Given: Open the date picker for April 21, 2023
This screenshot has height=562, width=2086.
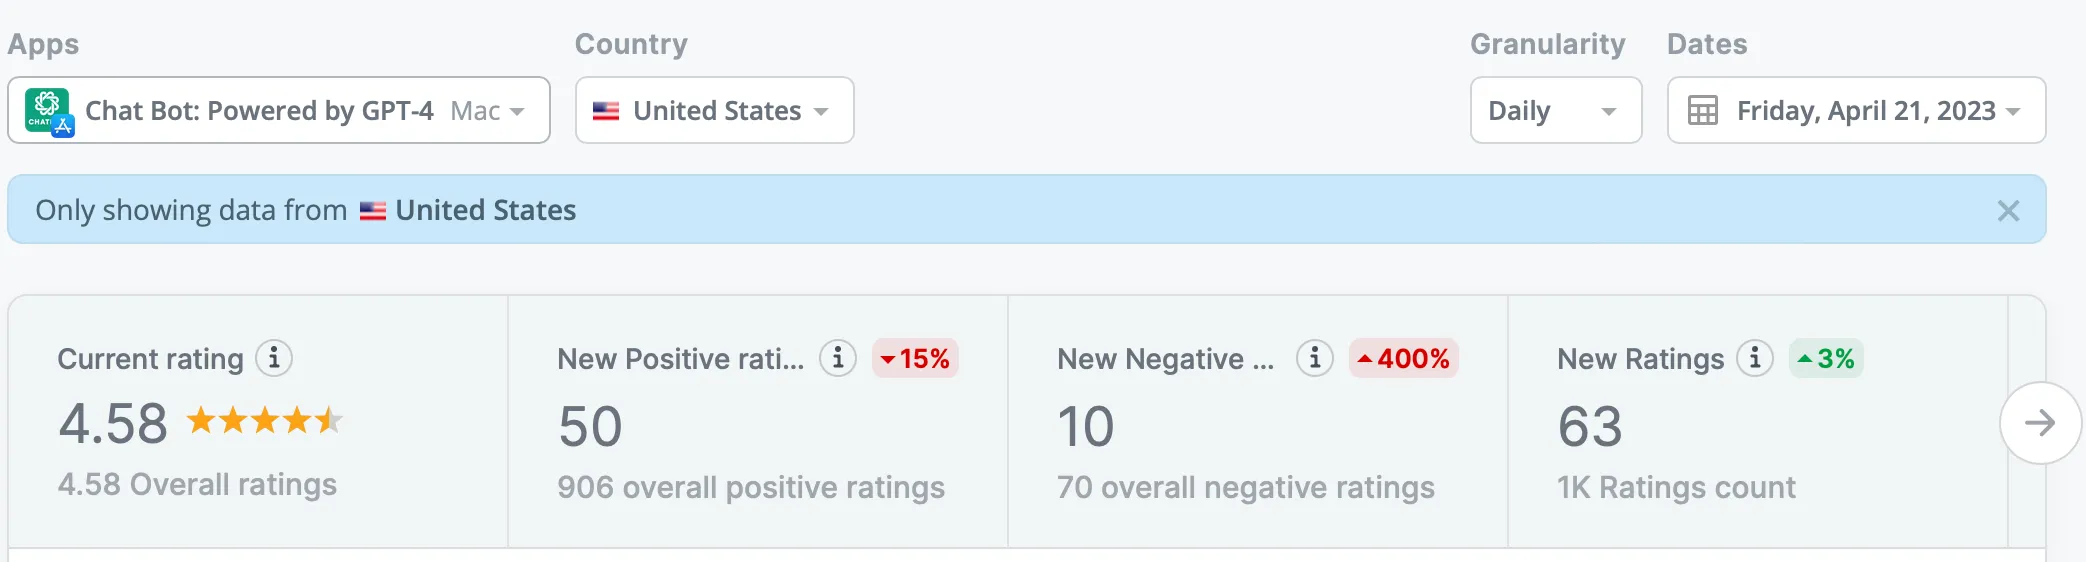Looking at the screenshot, I should (x=1856, y=111).
